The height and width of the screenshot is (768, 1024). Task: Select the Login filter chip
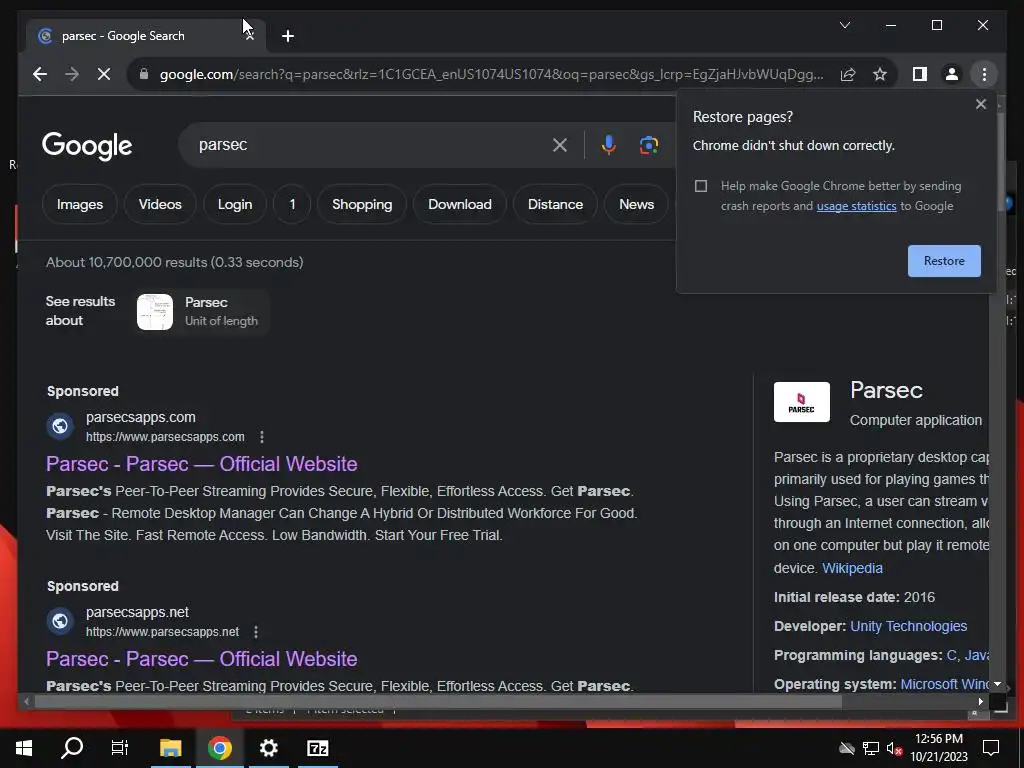(235, 204)
